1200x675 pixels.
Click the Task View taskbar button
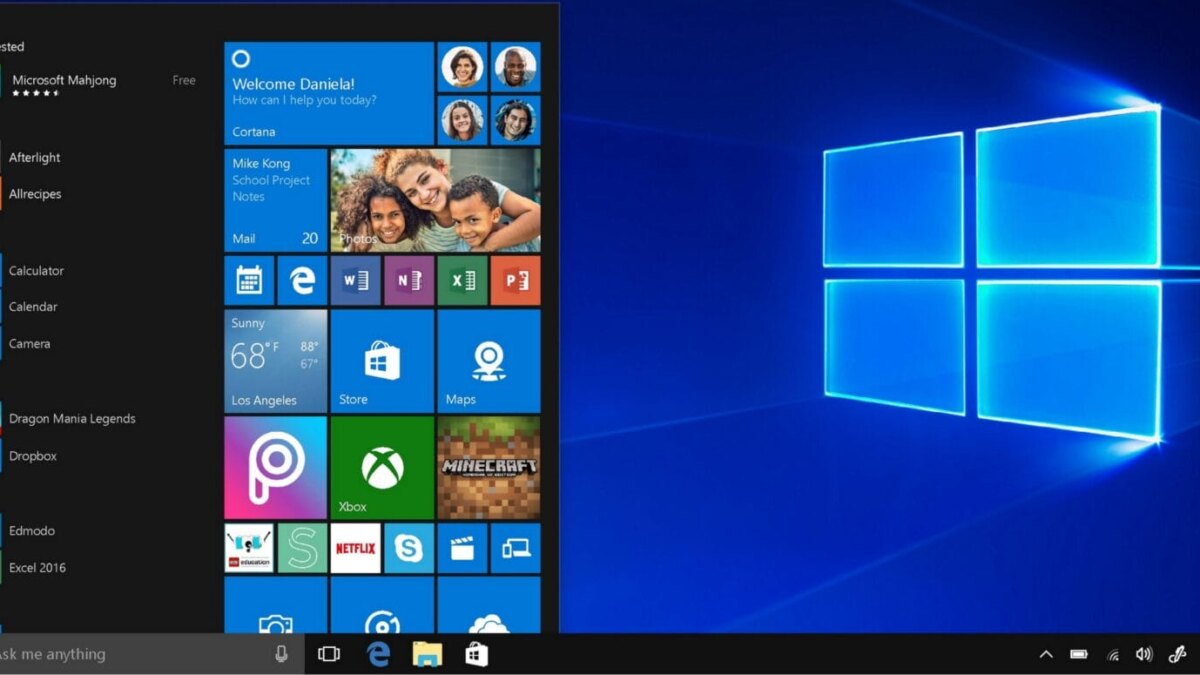pyautogui.click(x=328, y=654)
